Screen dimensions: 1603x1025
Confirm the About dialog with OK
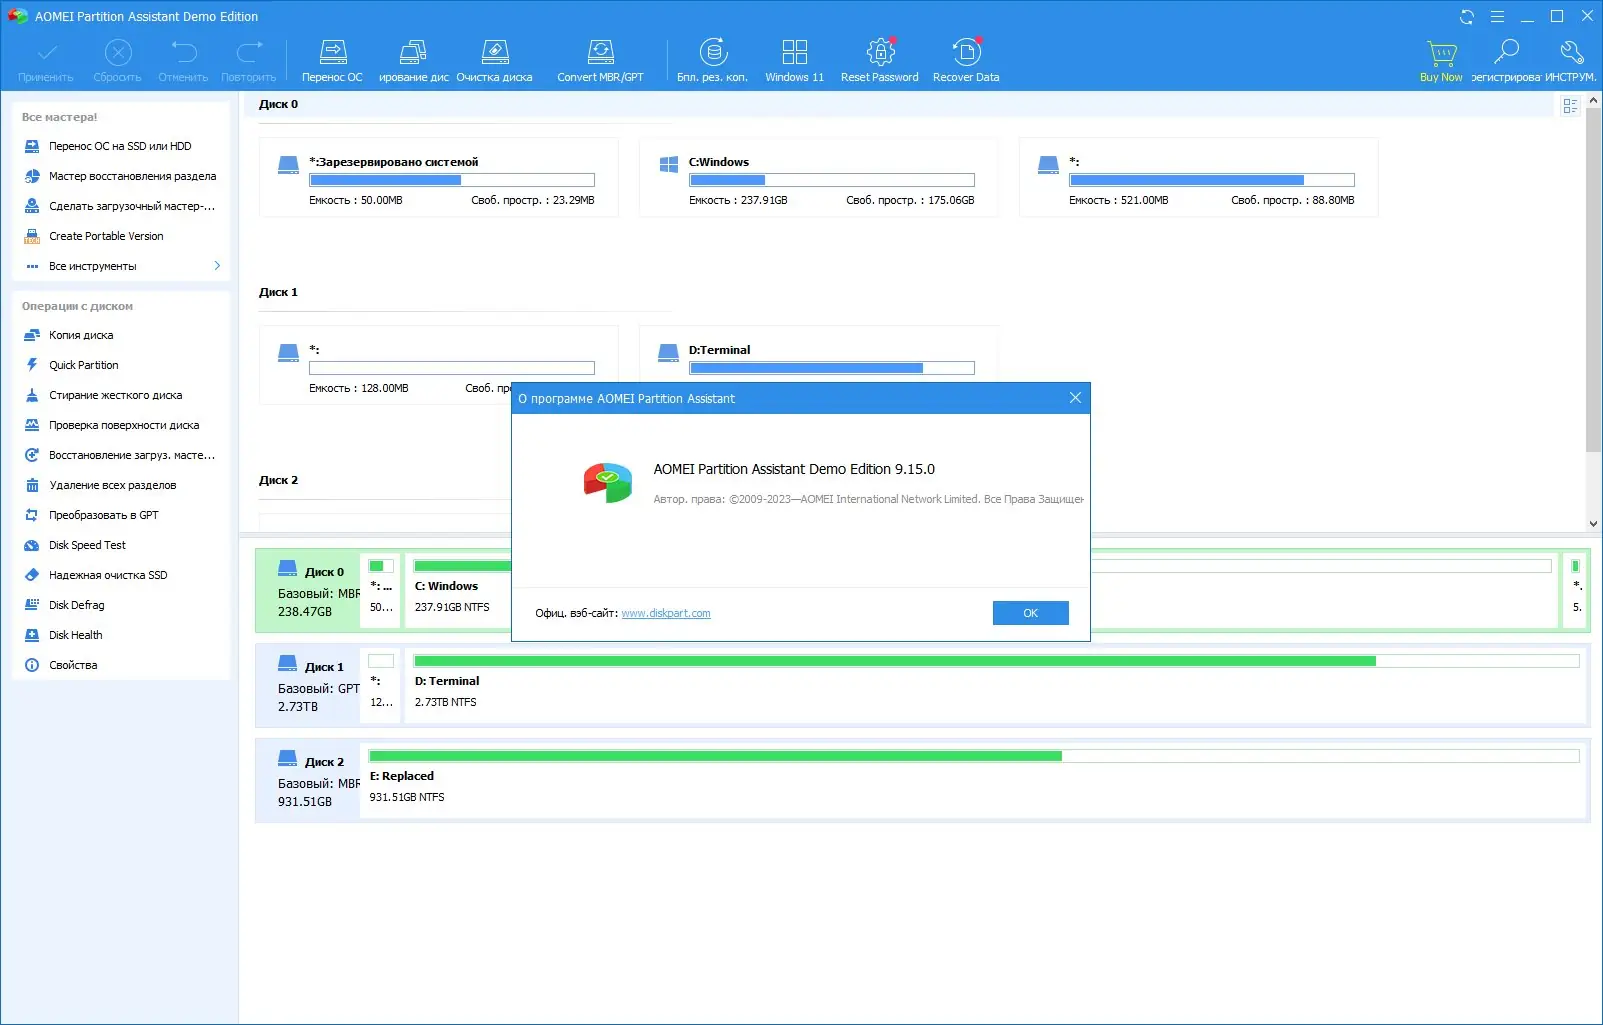[x=1030, y=613]
